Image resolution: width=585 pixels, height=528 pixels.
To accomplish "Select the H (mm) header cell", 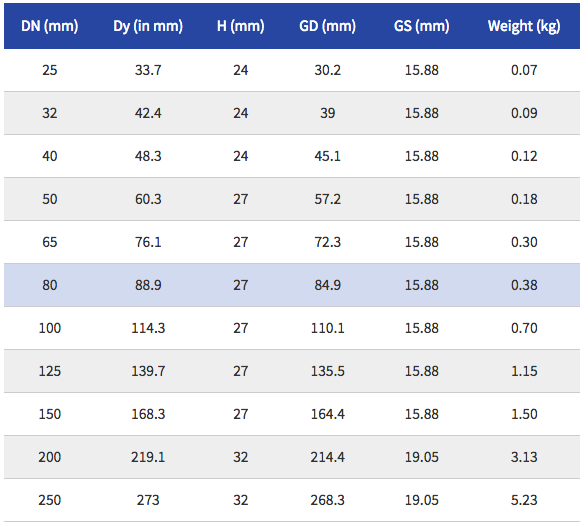I will click(241, 26).
